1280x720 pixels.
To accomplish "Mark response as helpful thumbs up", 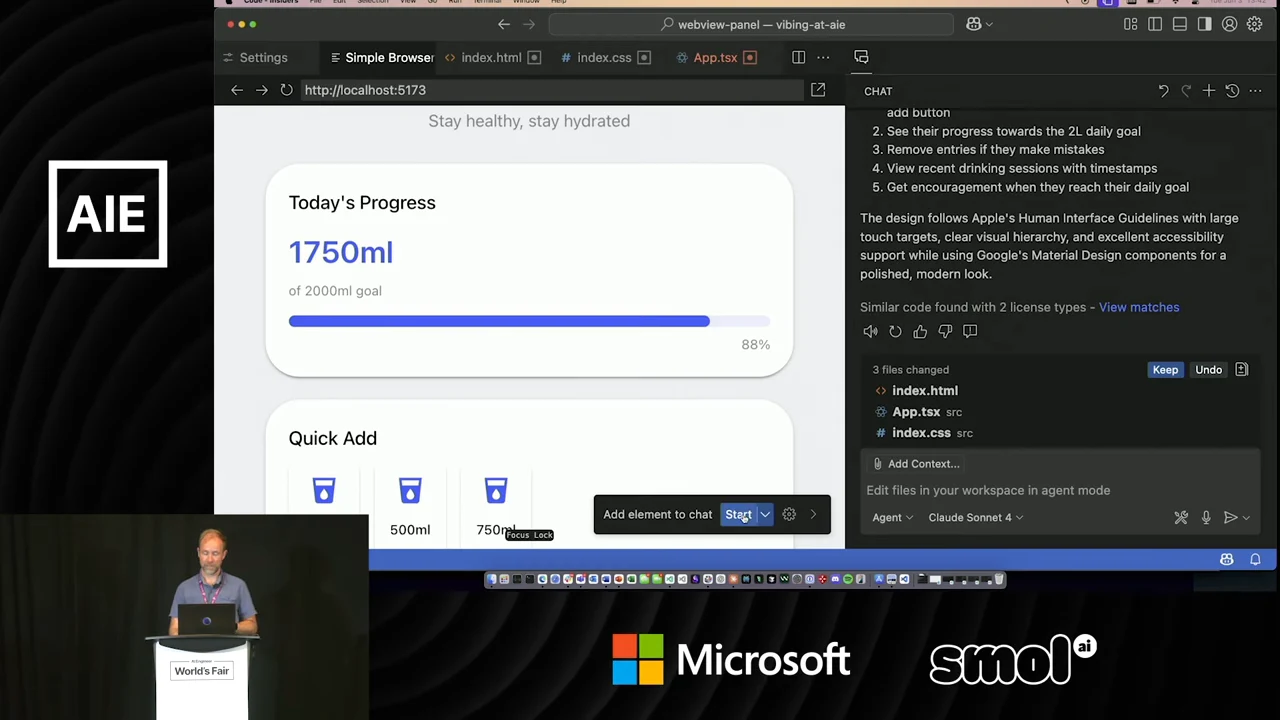I will [x=920, y=331].
